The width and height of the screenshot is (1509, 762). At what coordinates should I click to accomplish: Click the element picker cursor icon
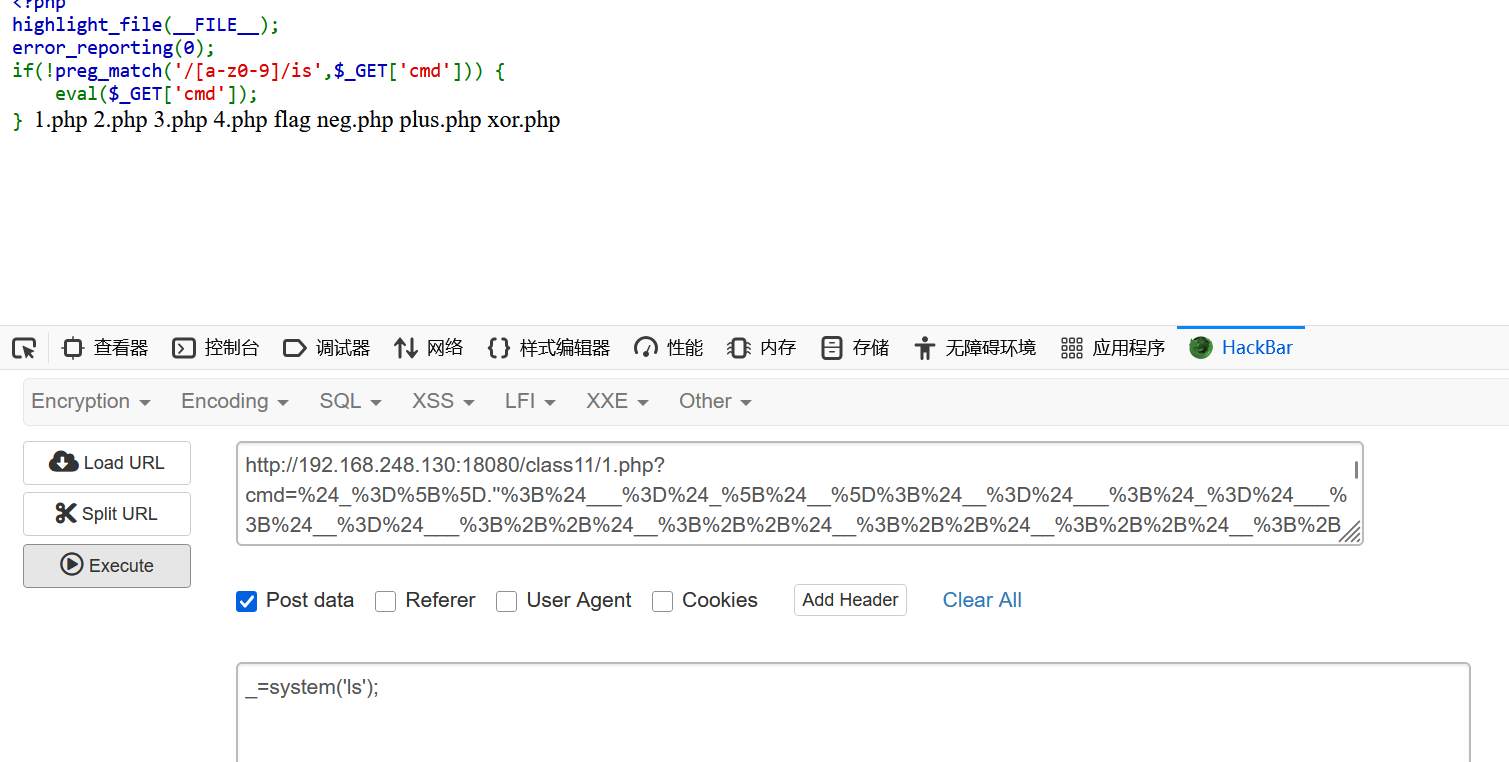(24, 348)
